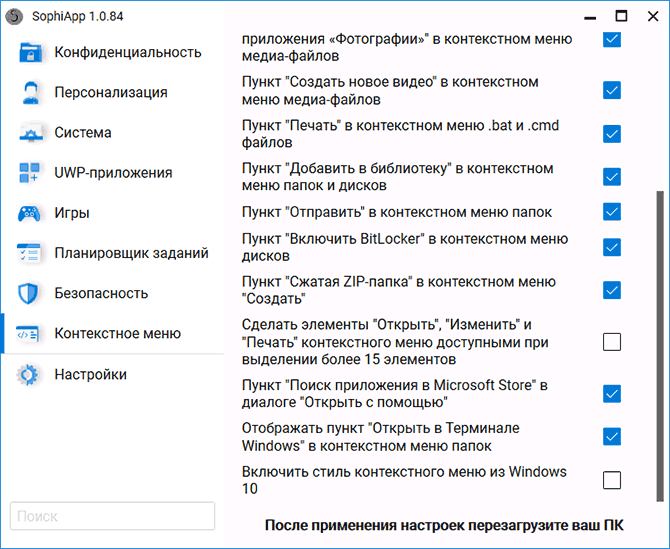Uncheck "Печать" for .bat and .cmd files
Viewport: 670px width, 549px height.
click(612, 134)
